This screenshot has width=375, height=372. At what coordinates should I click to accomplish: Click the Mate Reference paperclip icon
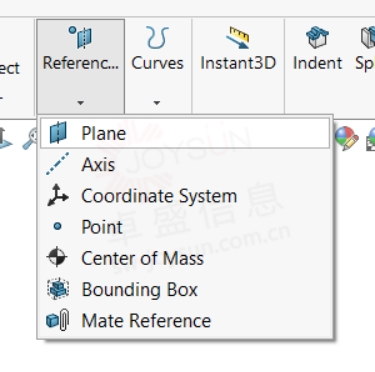click(x=58, y=320)
